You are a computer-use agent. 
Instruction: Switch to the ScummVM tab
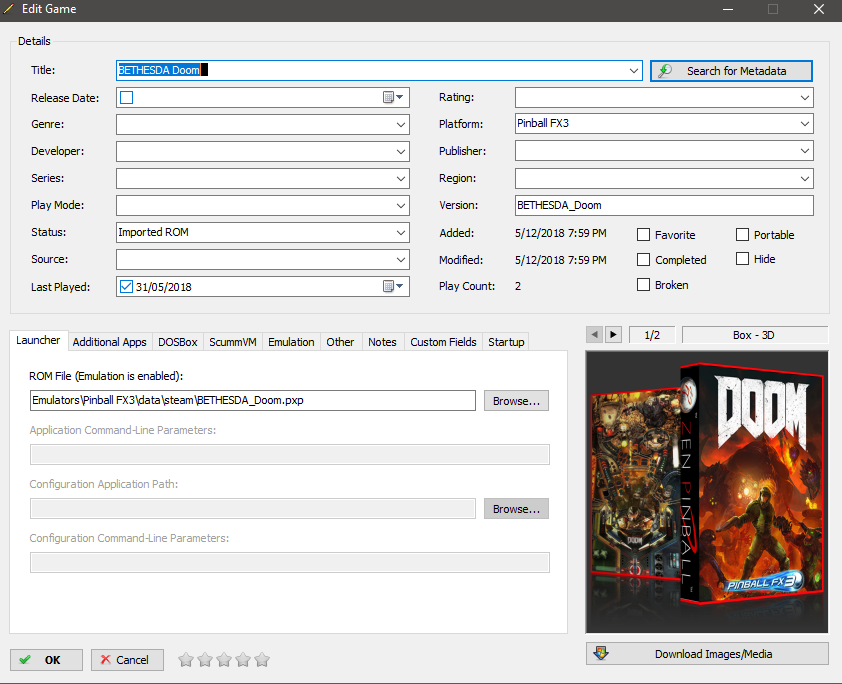coord(233,342)
